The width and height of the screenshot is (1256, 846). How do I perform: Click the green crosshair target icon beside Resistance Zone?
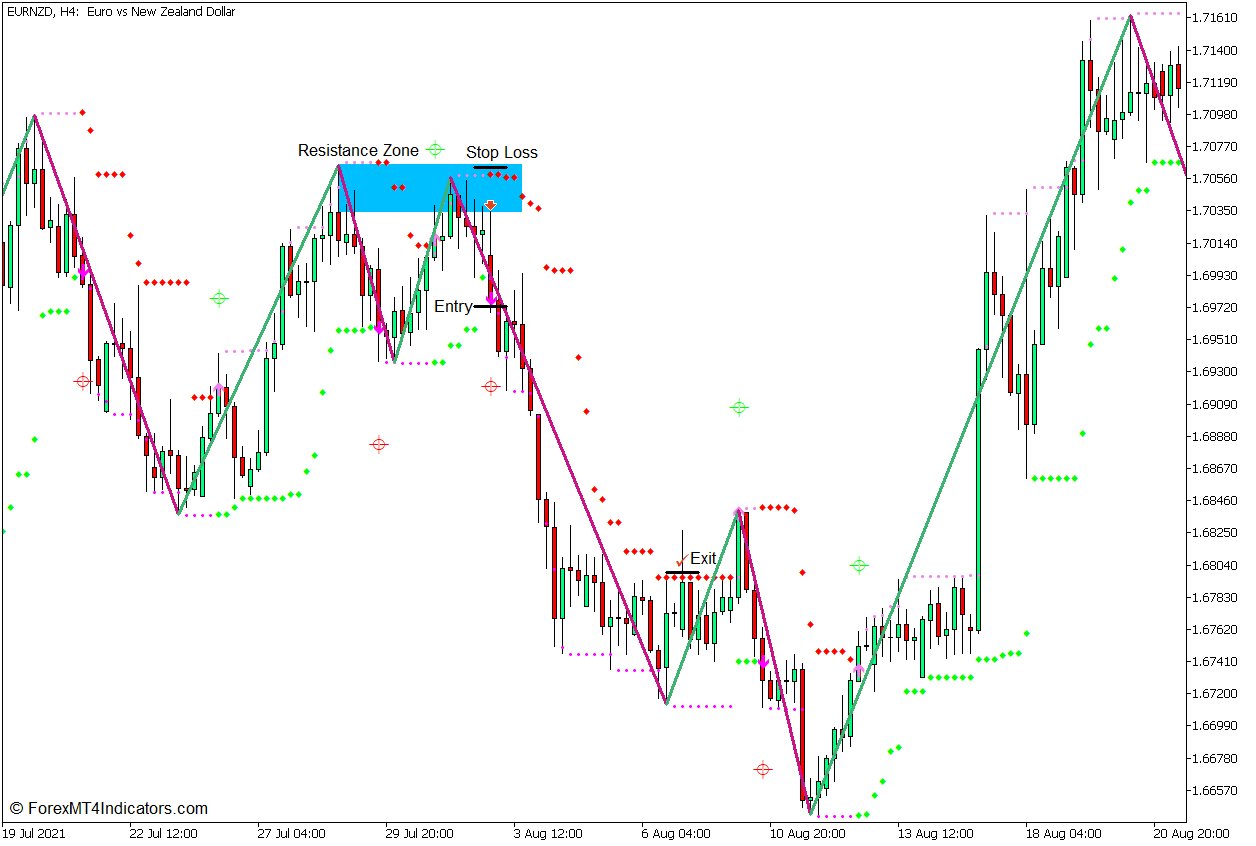pyautogui.click(x=434, y=148)
